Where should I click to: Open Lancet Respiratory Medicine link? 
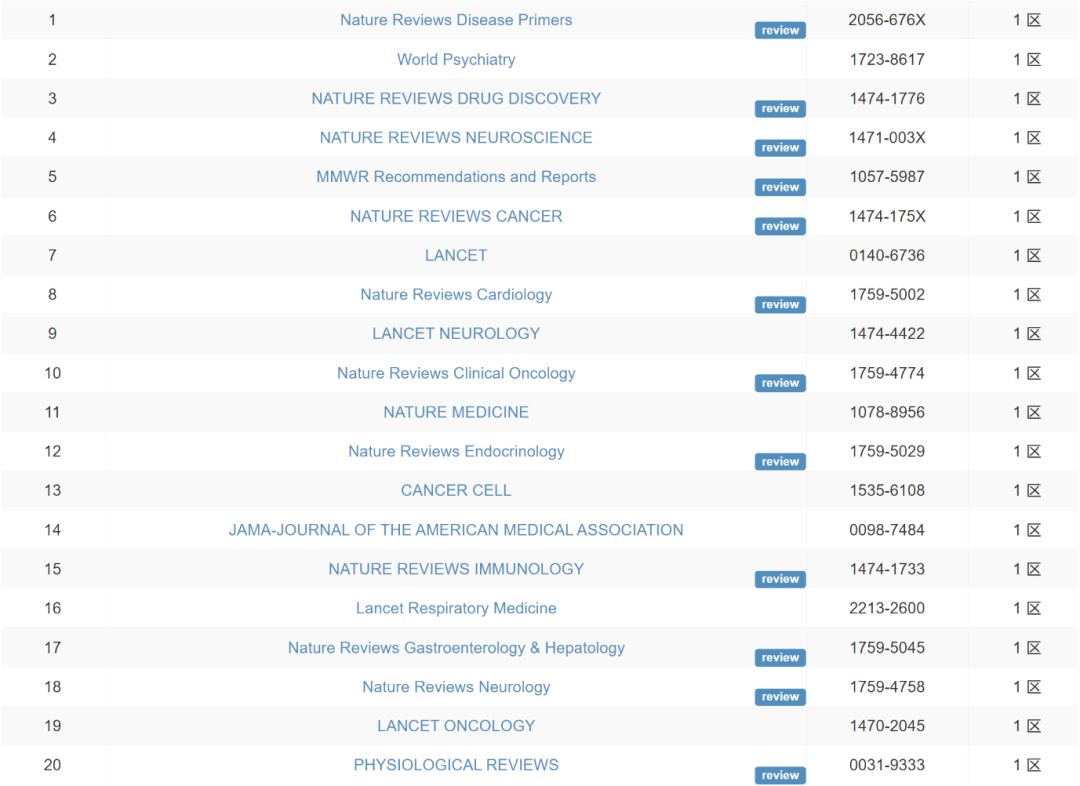pos(456,608)
